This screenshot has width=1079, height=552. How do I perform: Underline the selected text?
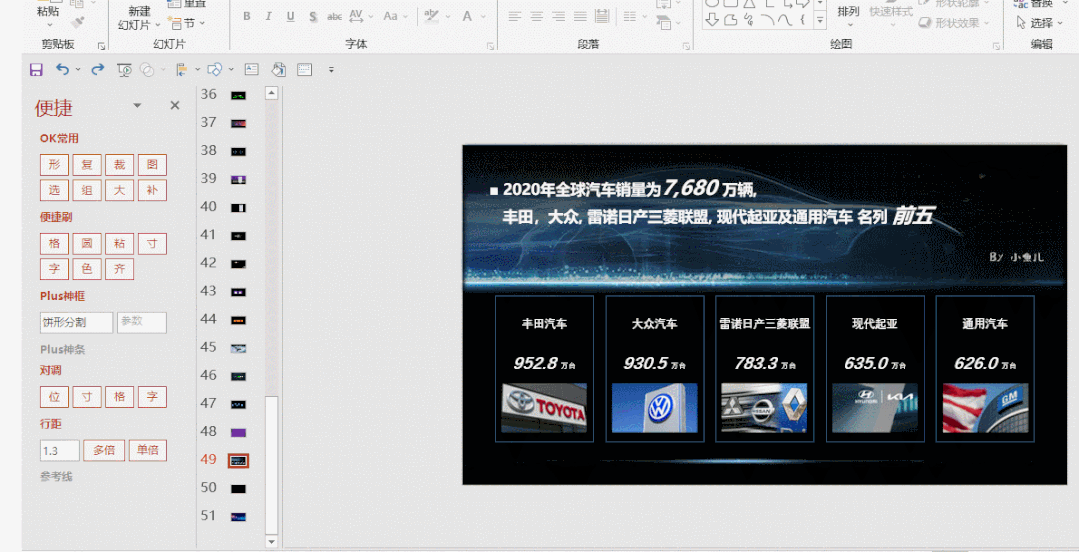290,16
